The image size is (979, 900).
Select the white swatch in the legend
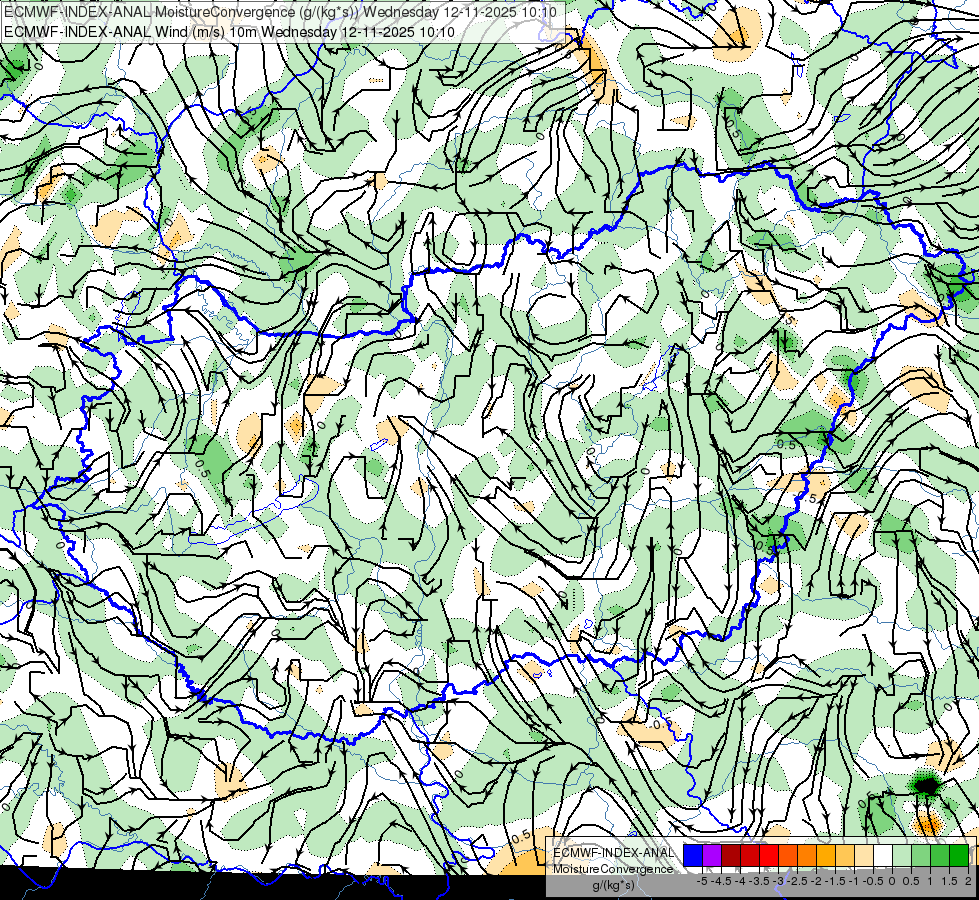883,856
